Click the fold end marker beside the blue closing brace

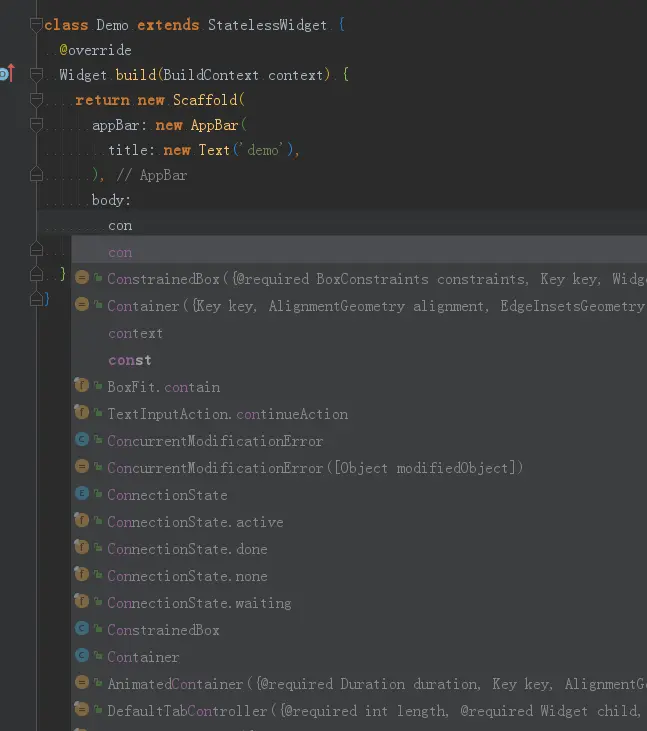tap(36, 299)
